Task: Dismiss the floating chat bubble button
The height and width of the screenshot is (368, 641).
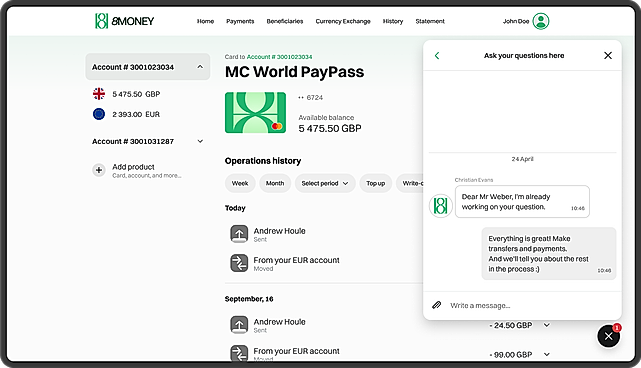Action: [608, 336]
